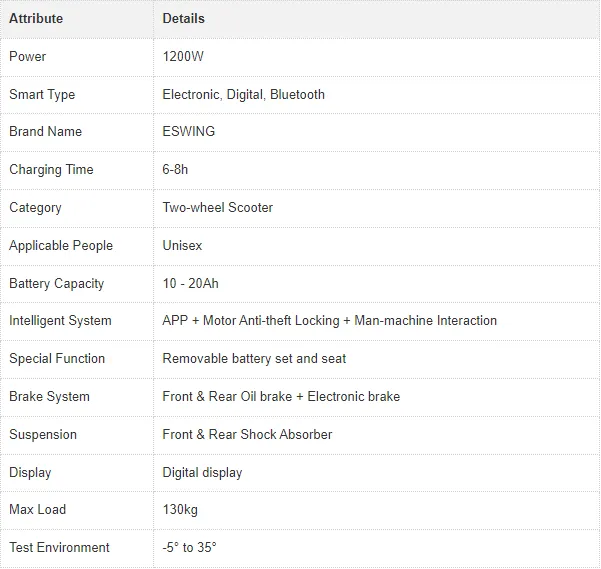Select the Smart Type label
The image size is (601, 569).
[x=42, y=95]
